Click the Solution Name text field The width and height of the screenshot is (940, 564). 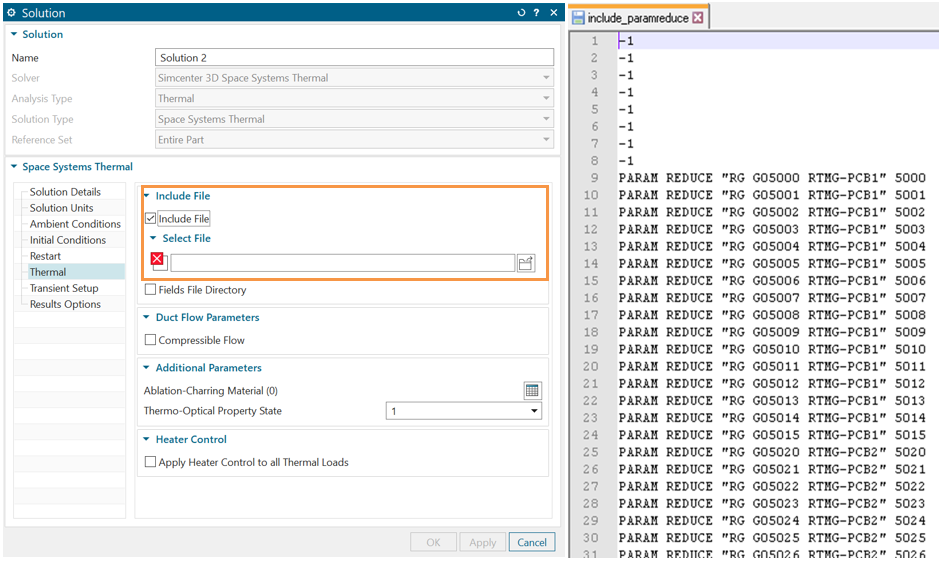point(354,58)
